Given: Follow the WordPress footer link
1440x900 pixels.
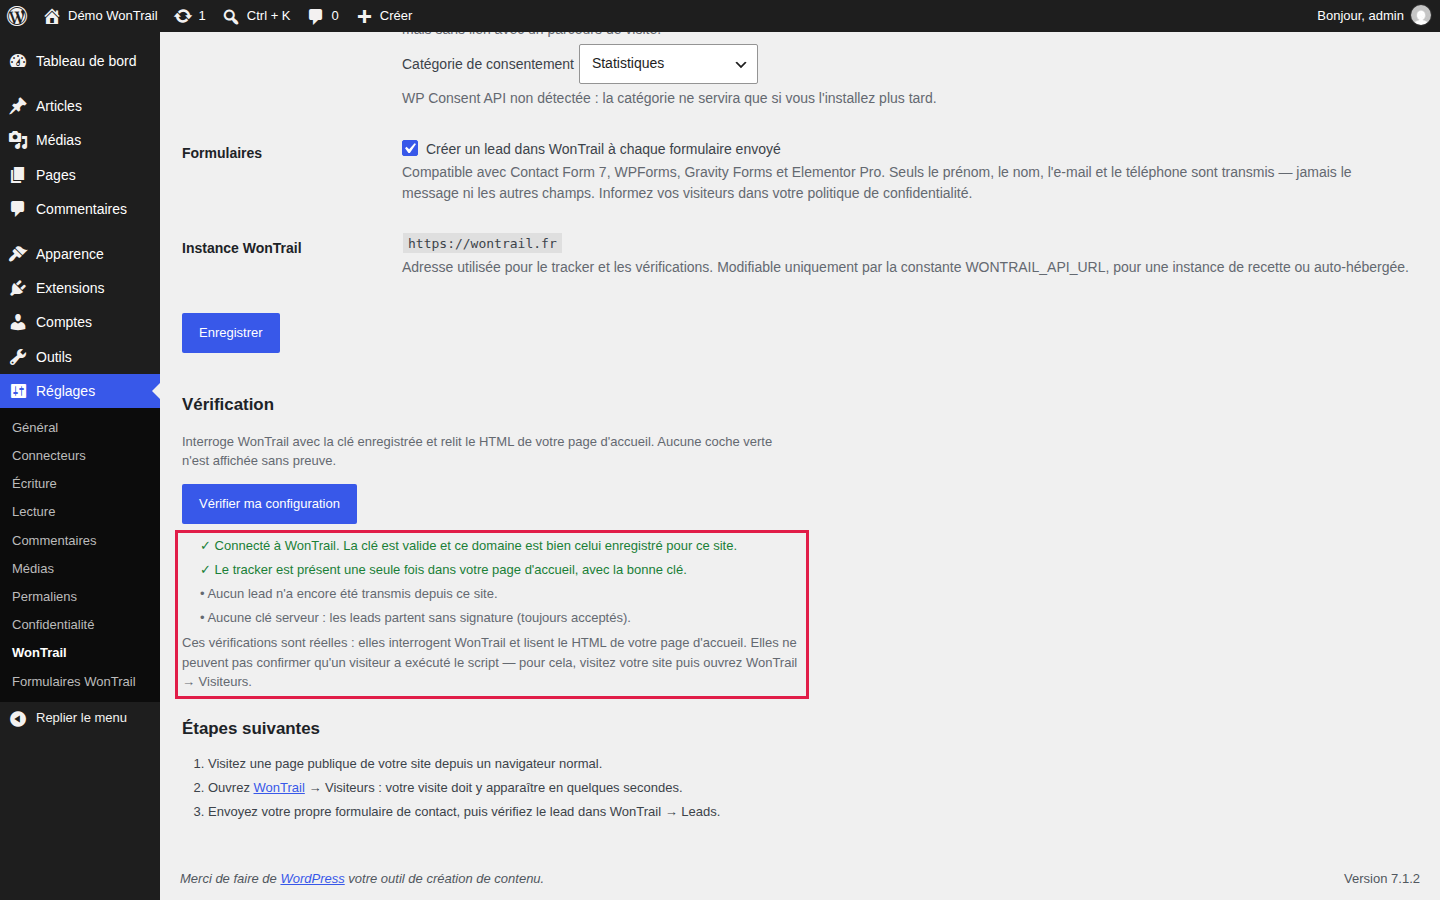Looking at the screenshot, I should (x=312, y=878).
